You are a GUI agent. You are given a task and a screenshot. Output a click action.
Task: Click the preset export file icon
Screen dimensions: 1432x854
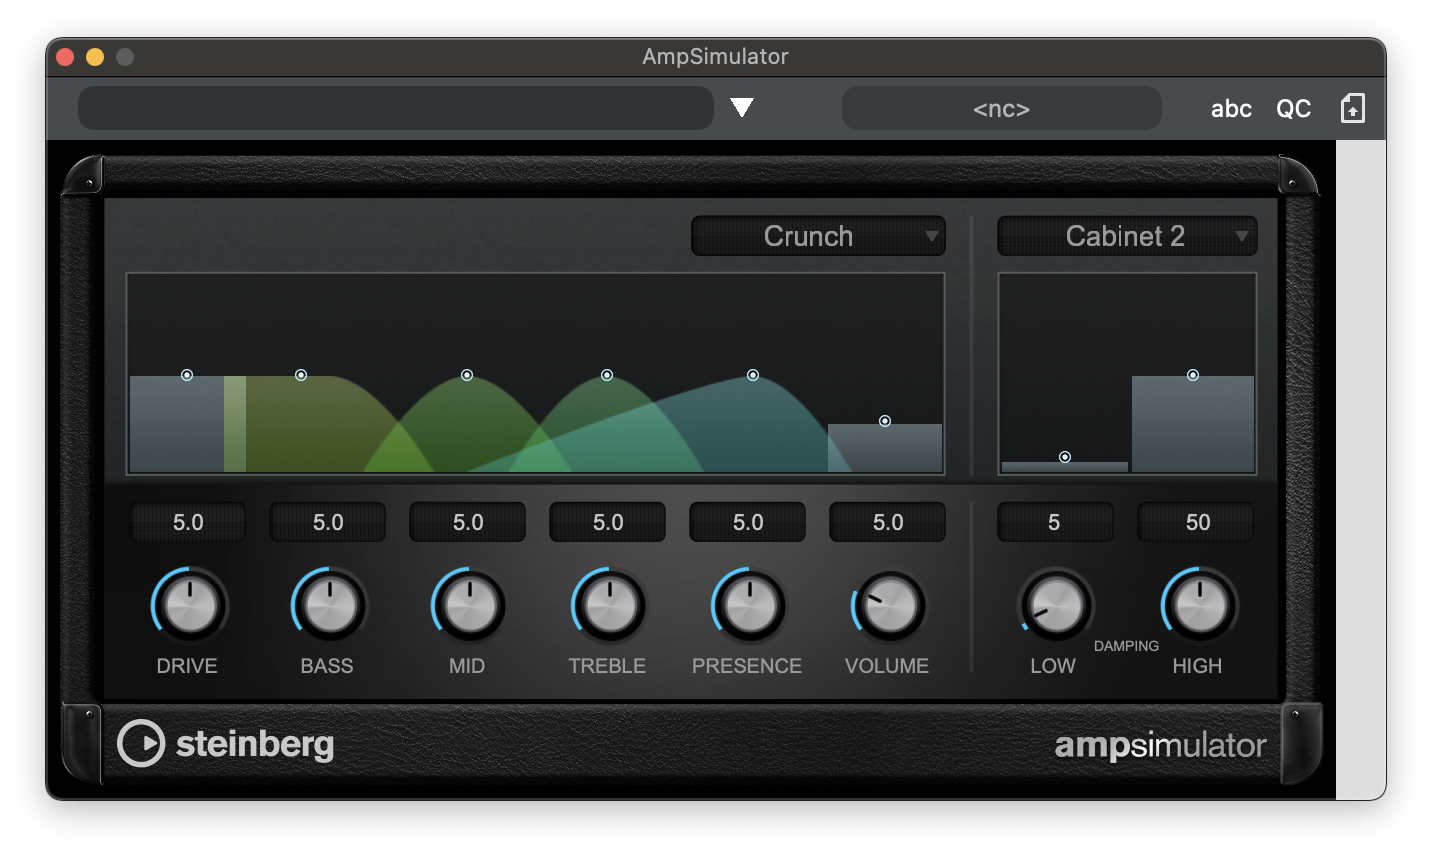[1352, 108]
